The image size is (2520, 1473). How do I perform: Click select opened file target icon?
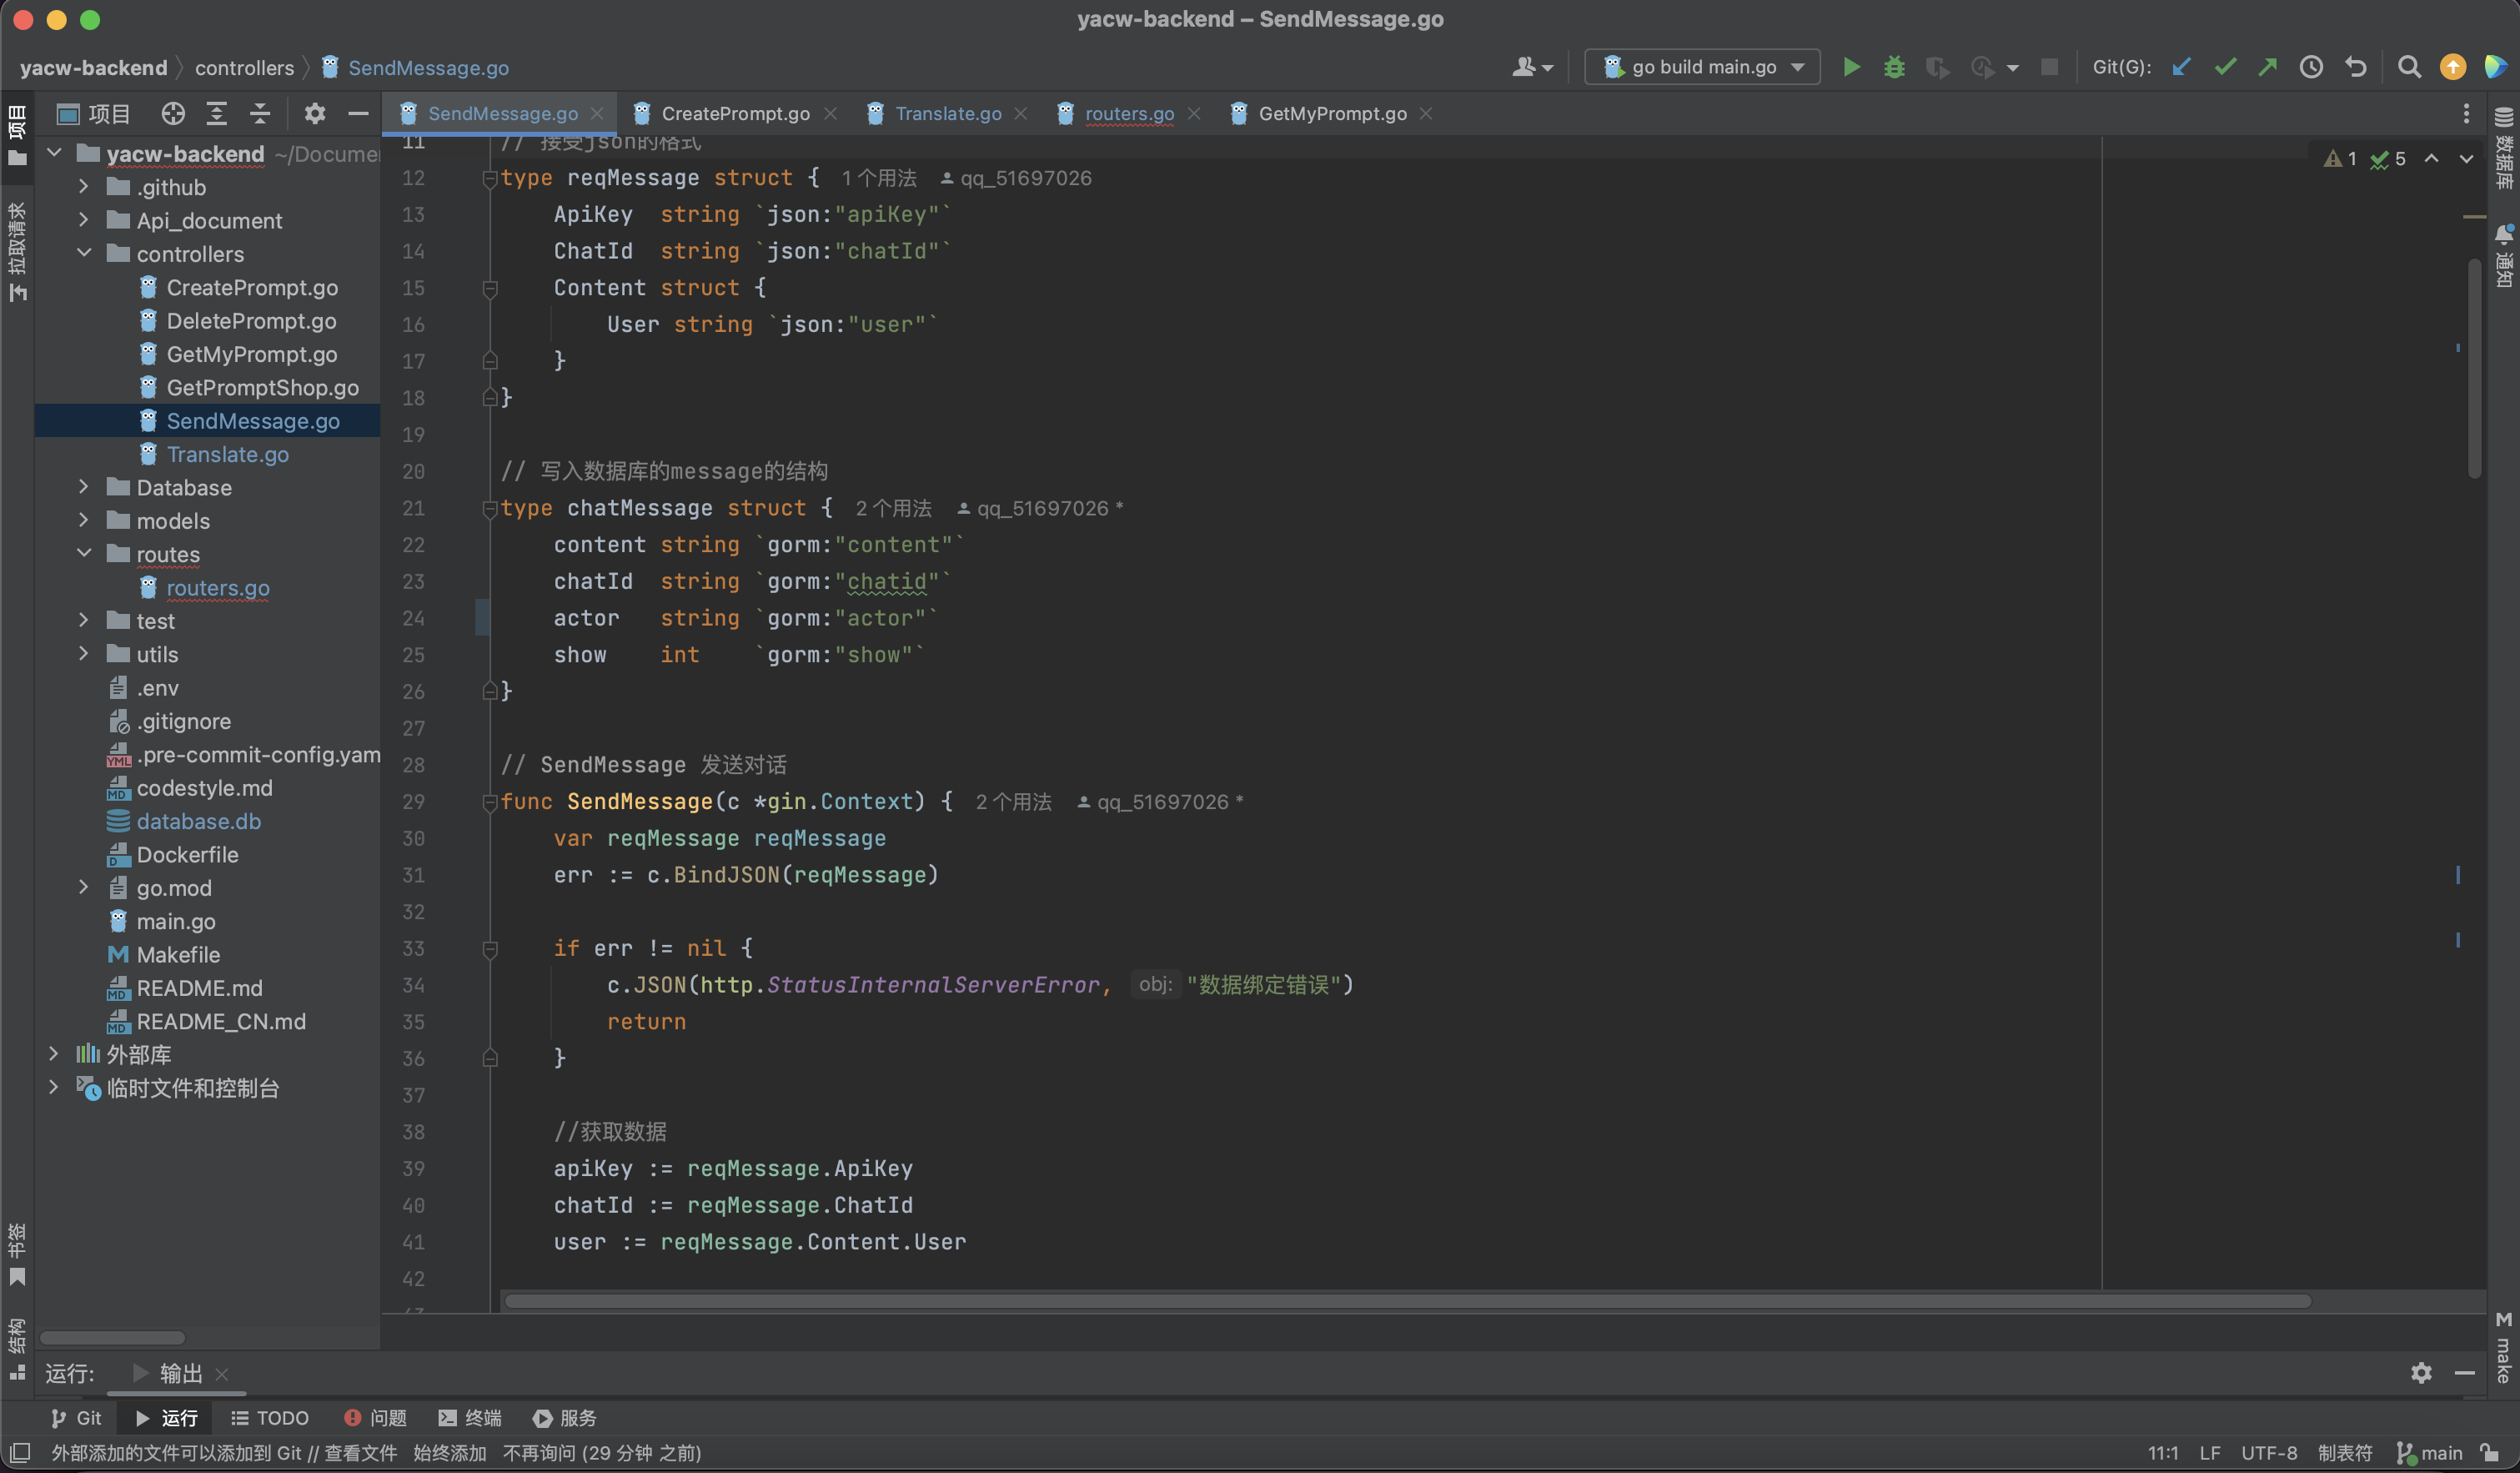[173, 114]
